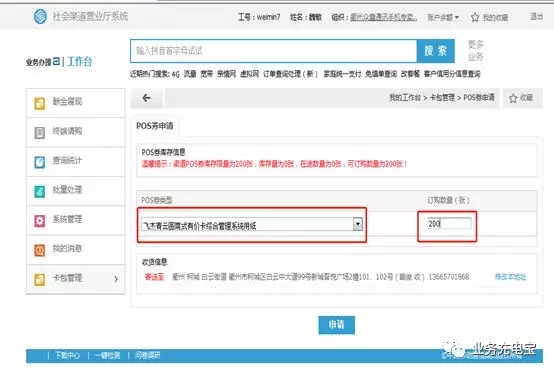Click hot search 改套餐
Image resolution: width=554 pixels, height=374 pixels.
pos(410,74)
